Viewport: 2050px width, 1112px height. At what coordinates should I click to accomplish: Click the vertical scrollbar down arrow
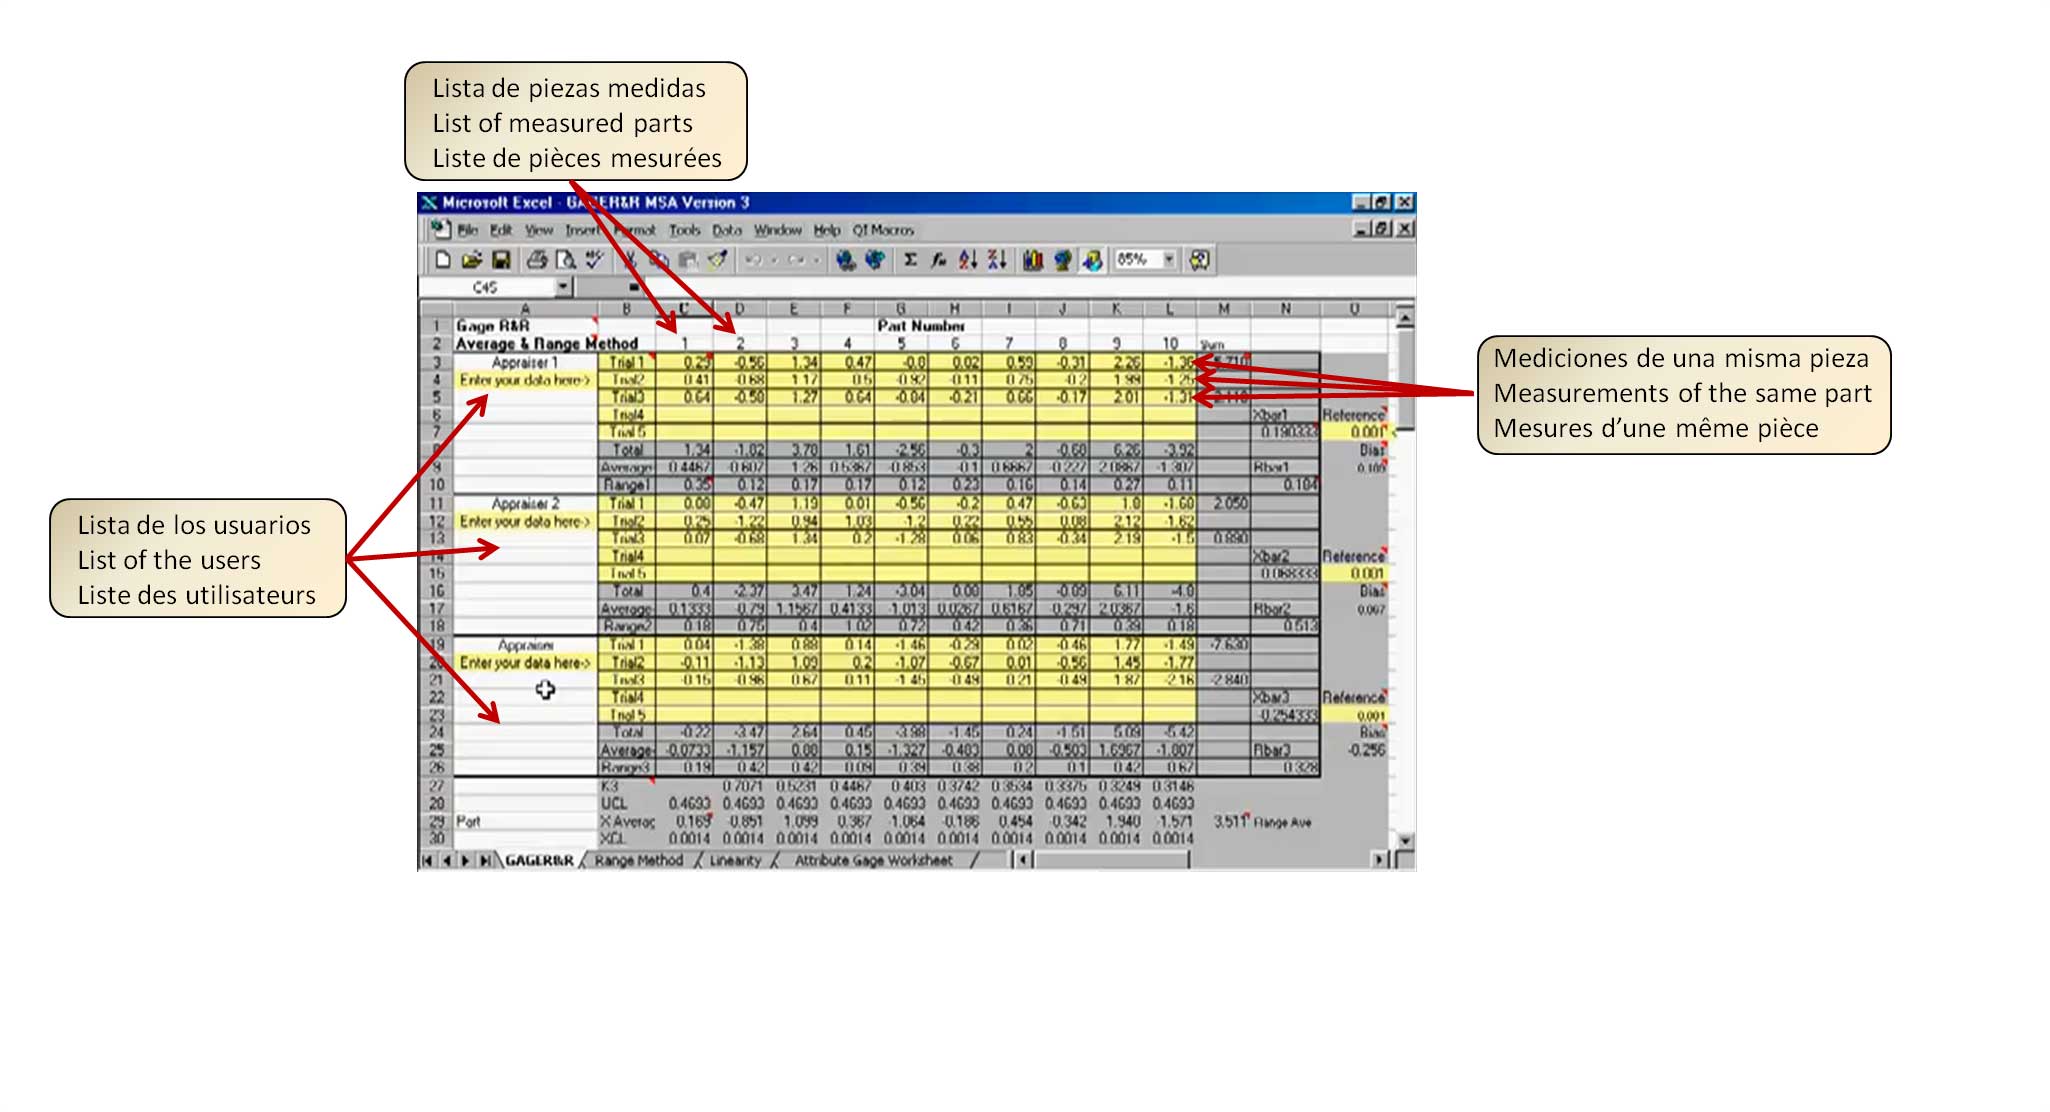1404,841
